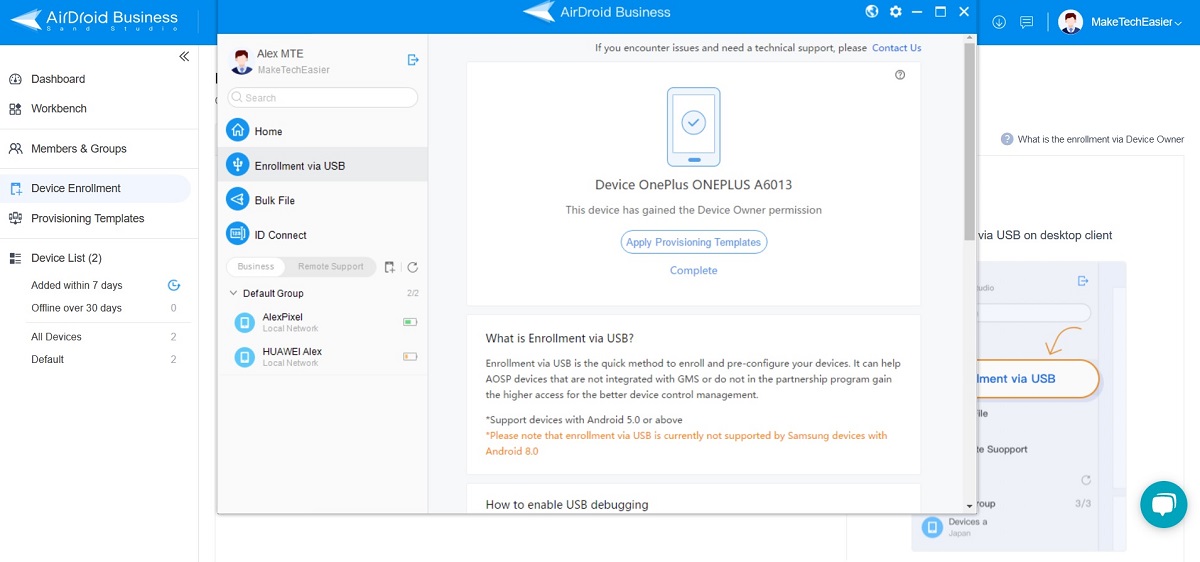Click the Complete link

pos(694,270)
